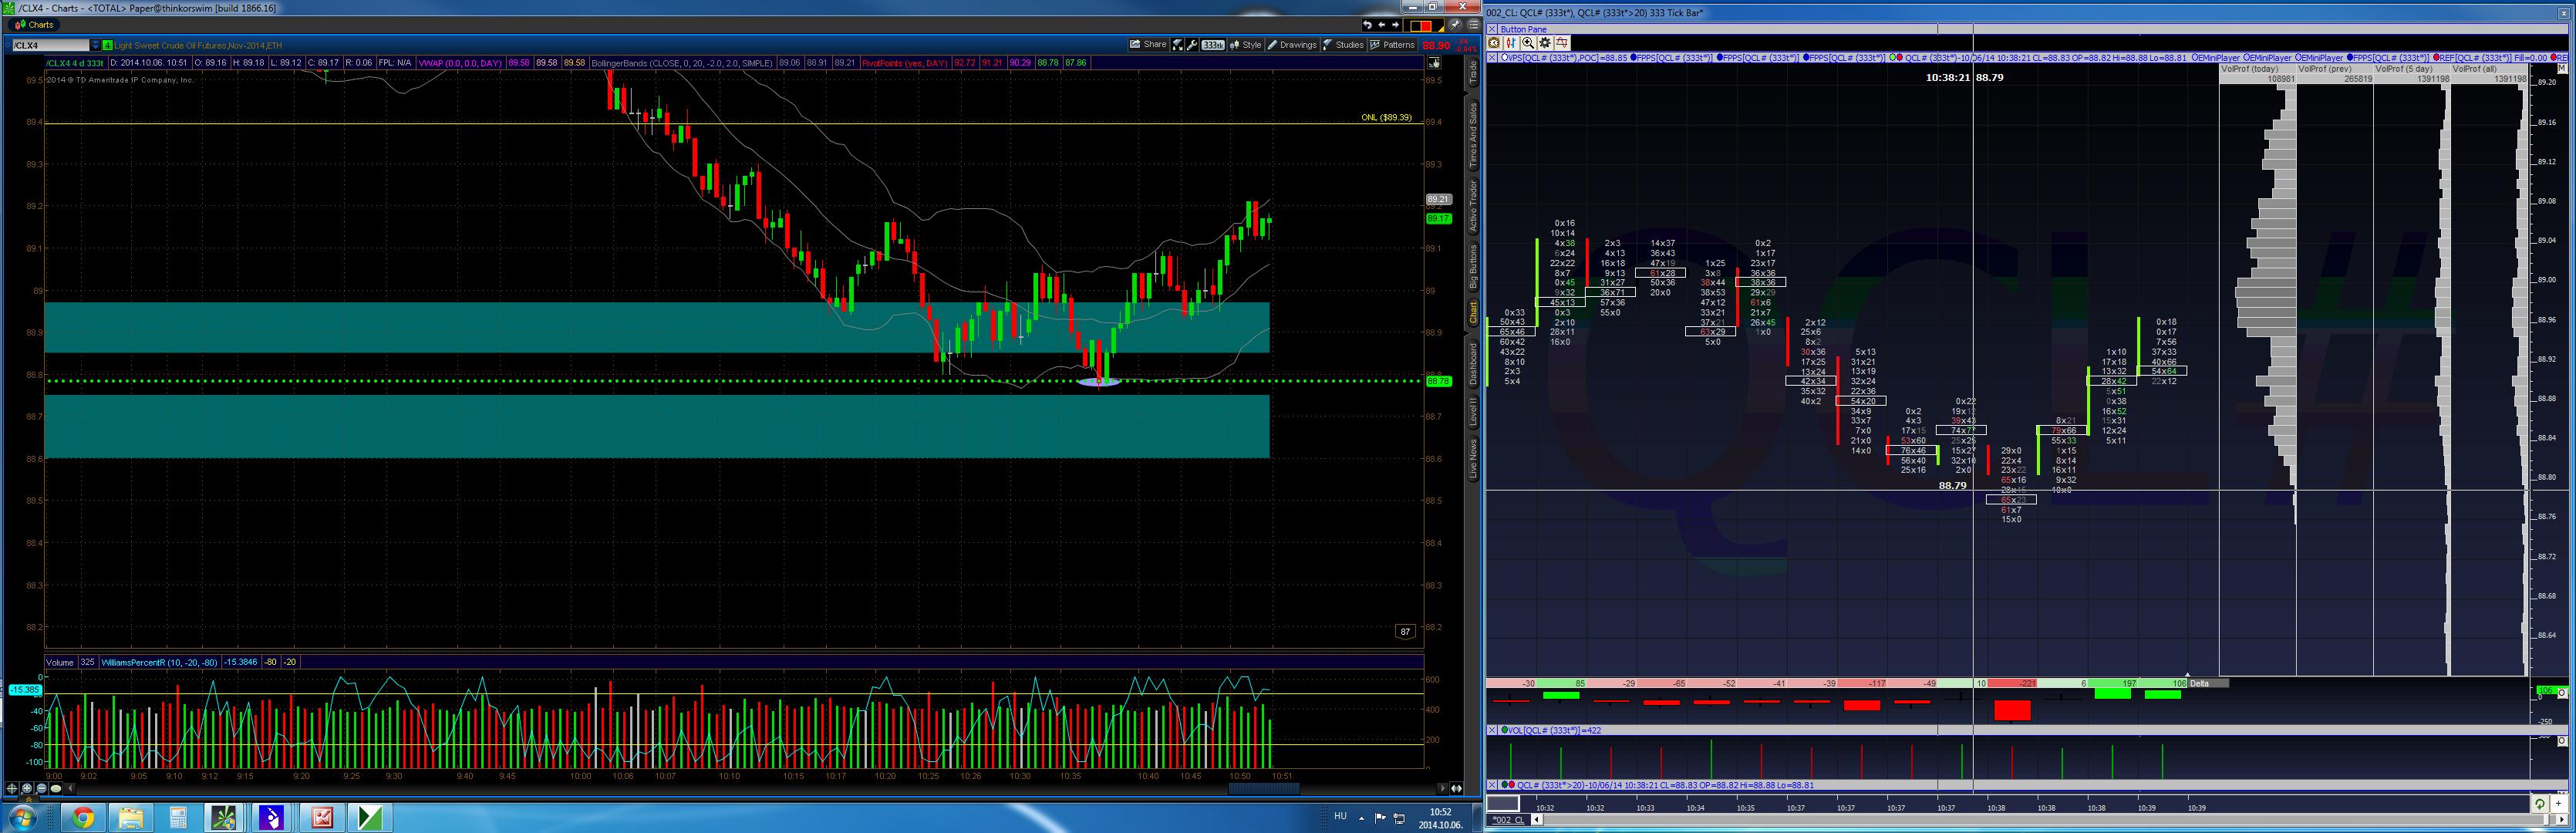Click the crosshair pan icon below chart
The image size is (2576, 833).
tap(13, 789)
